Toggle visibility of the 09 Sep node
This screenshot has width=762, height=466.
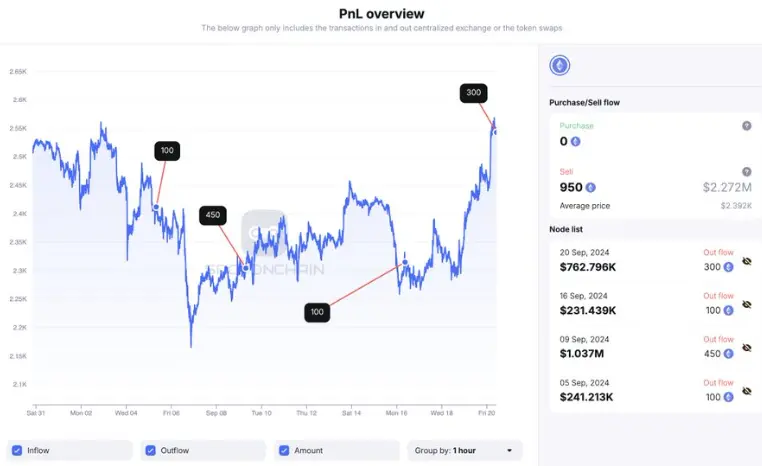coord(746,348)
